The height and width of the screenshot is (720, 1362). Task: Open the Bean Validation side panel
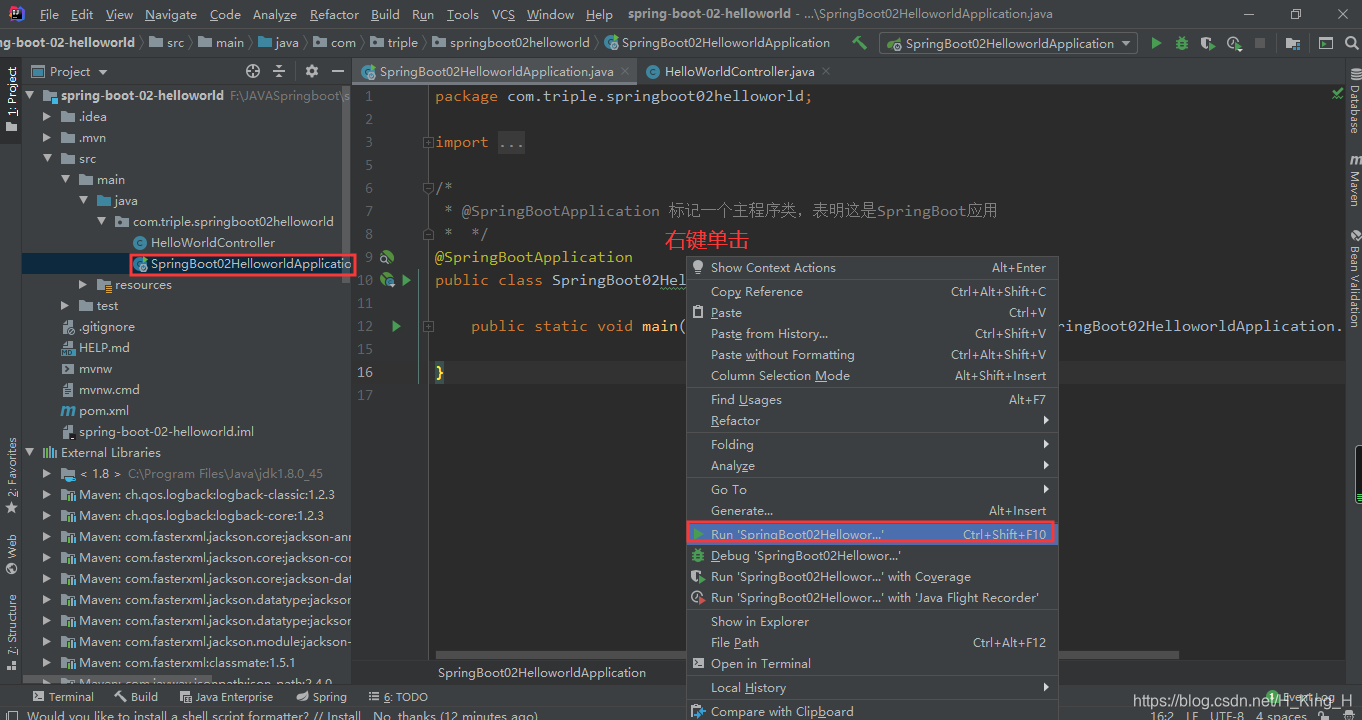[1354, 280]
